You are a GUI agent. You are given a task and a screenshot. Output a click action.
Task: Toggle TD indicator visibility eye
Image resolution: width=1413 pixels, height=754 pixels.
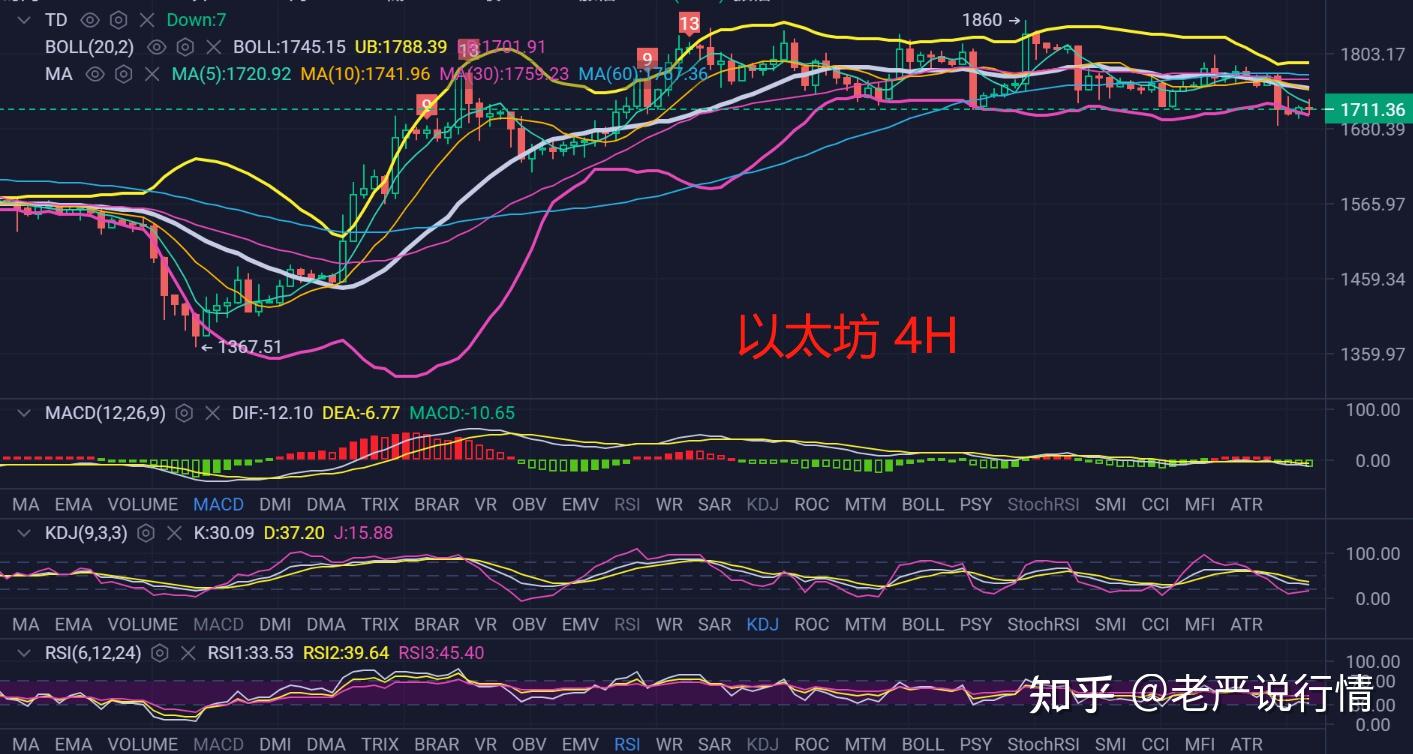pos(89,20)
